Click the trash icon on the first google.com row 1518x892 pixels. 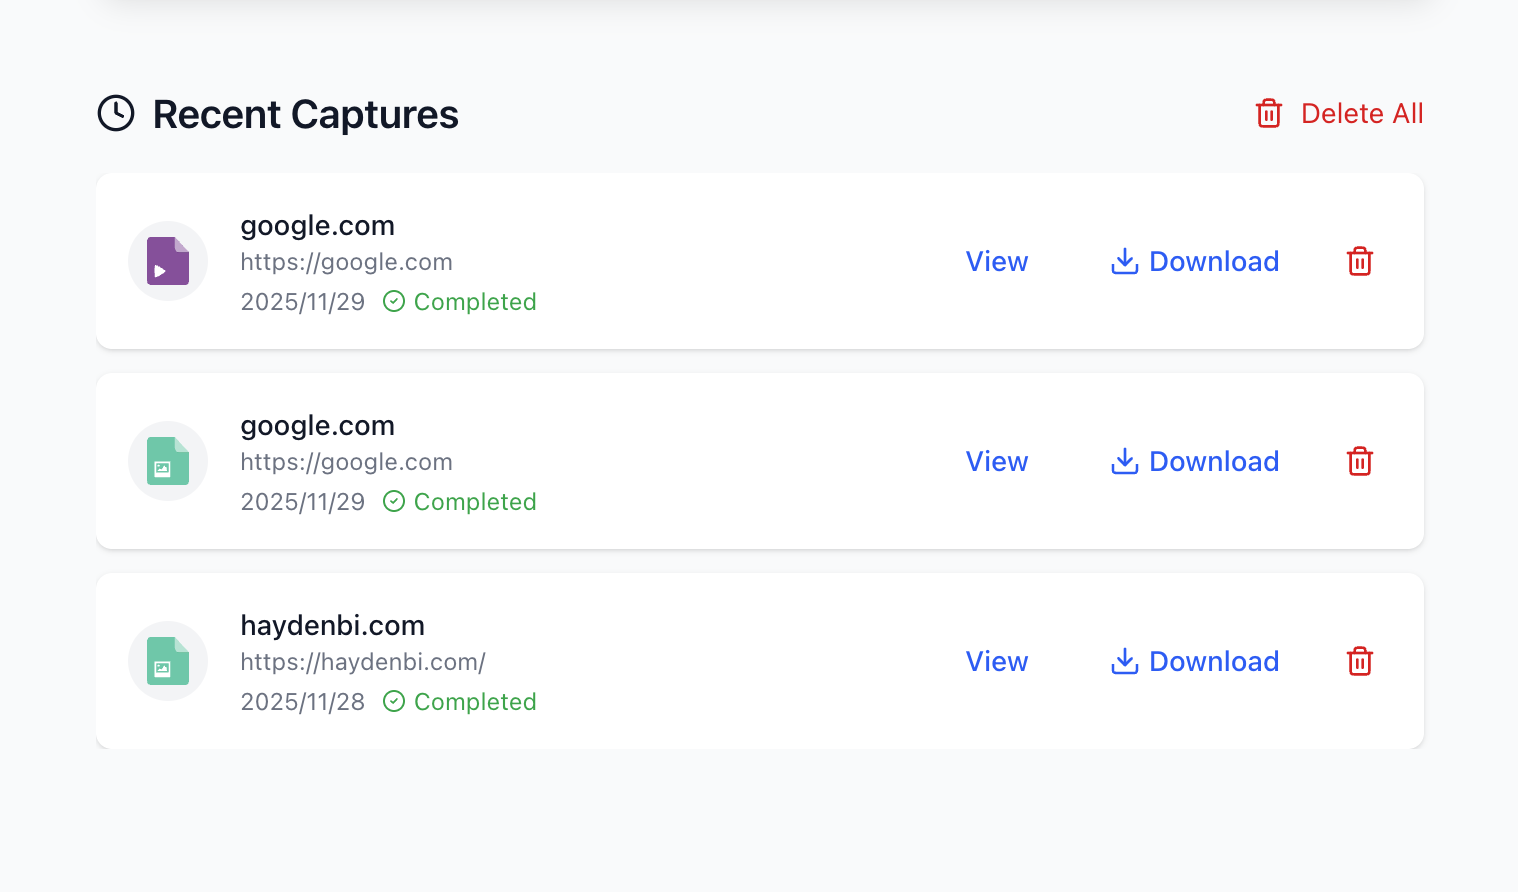(x=1359, y=261)
